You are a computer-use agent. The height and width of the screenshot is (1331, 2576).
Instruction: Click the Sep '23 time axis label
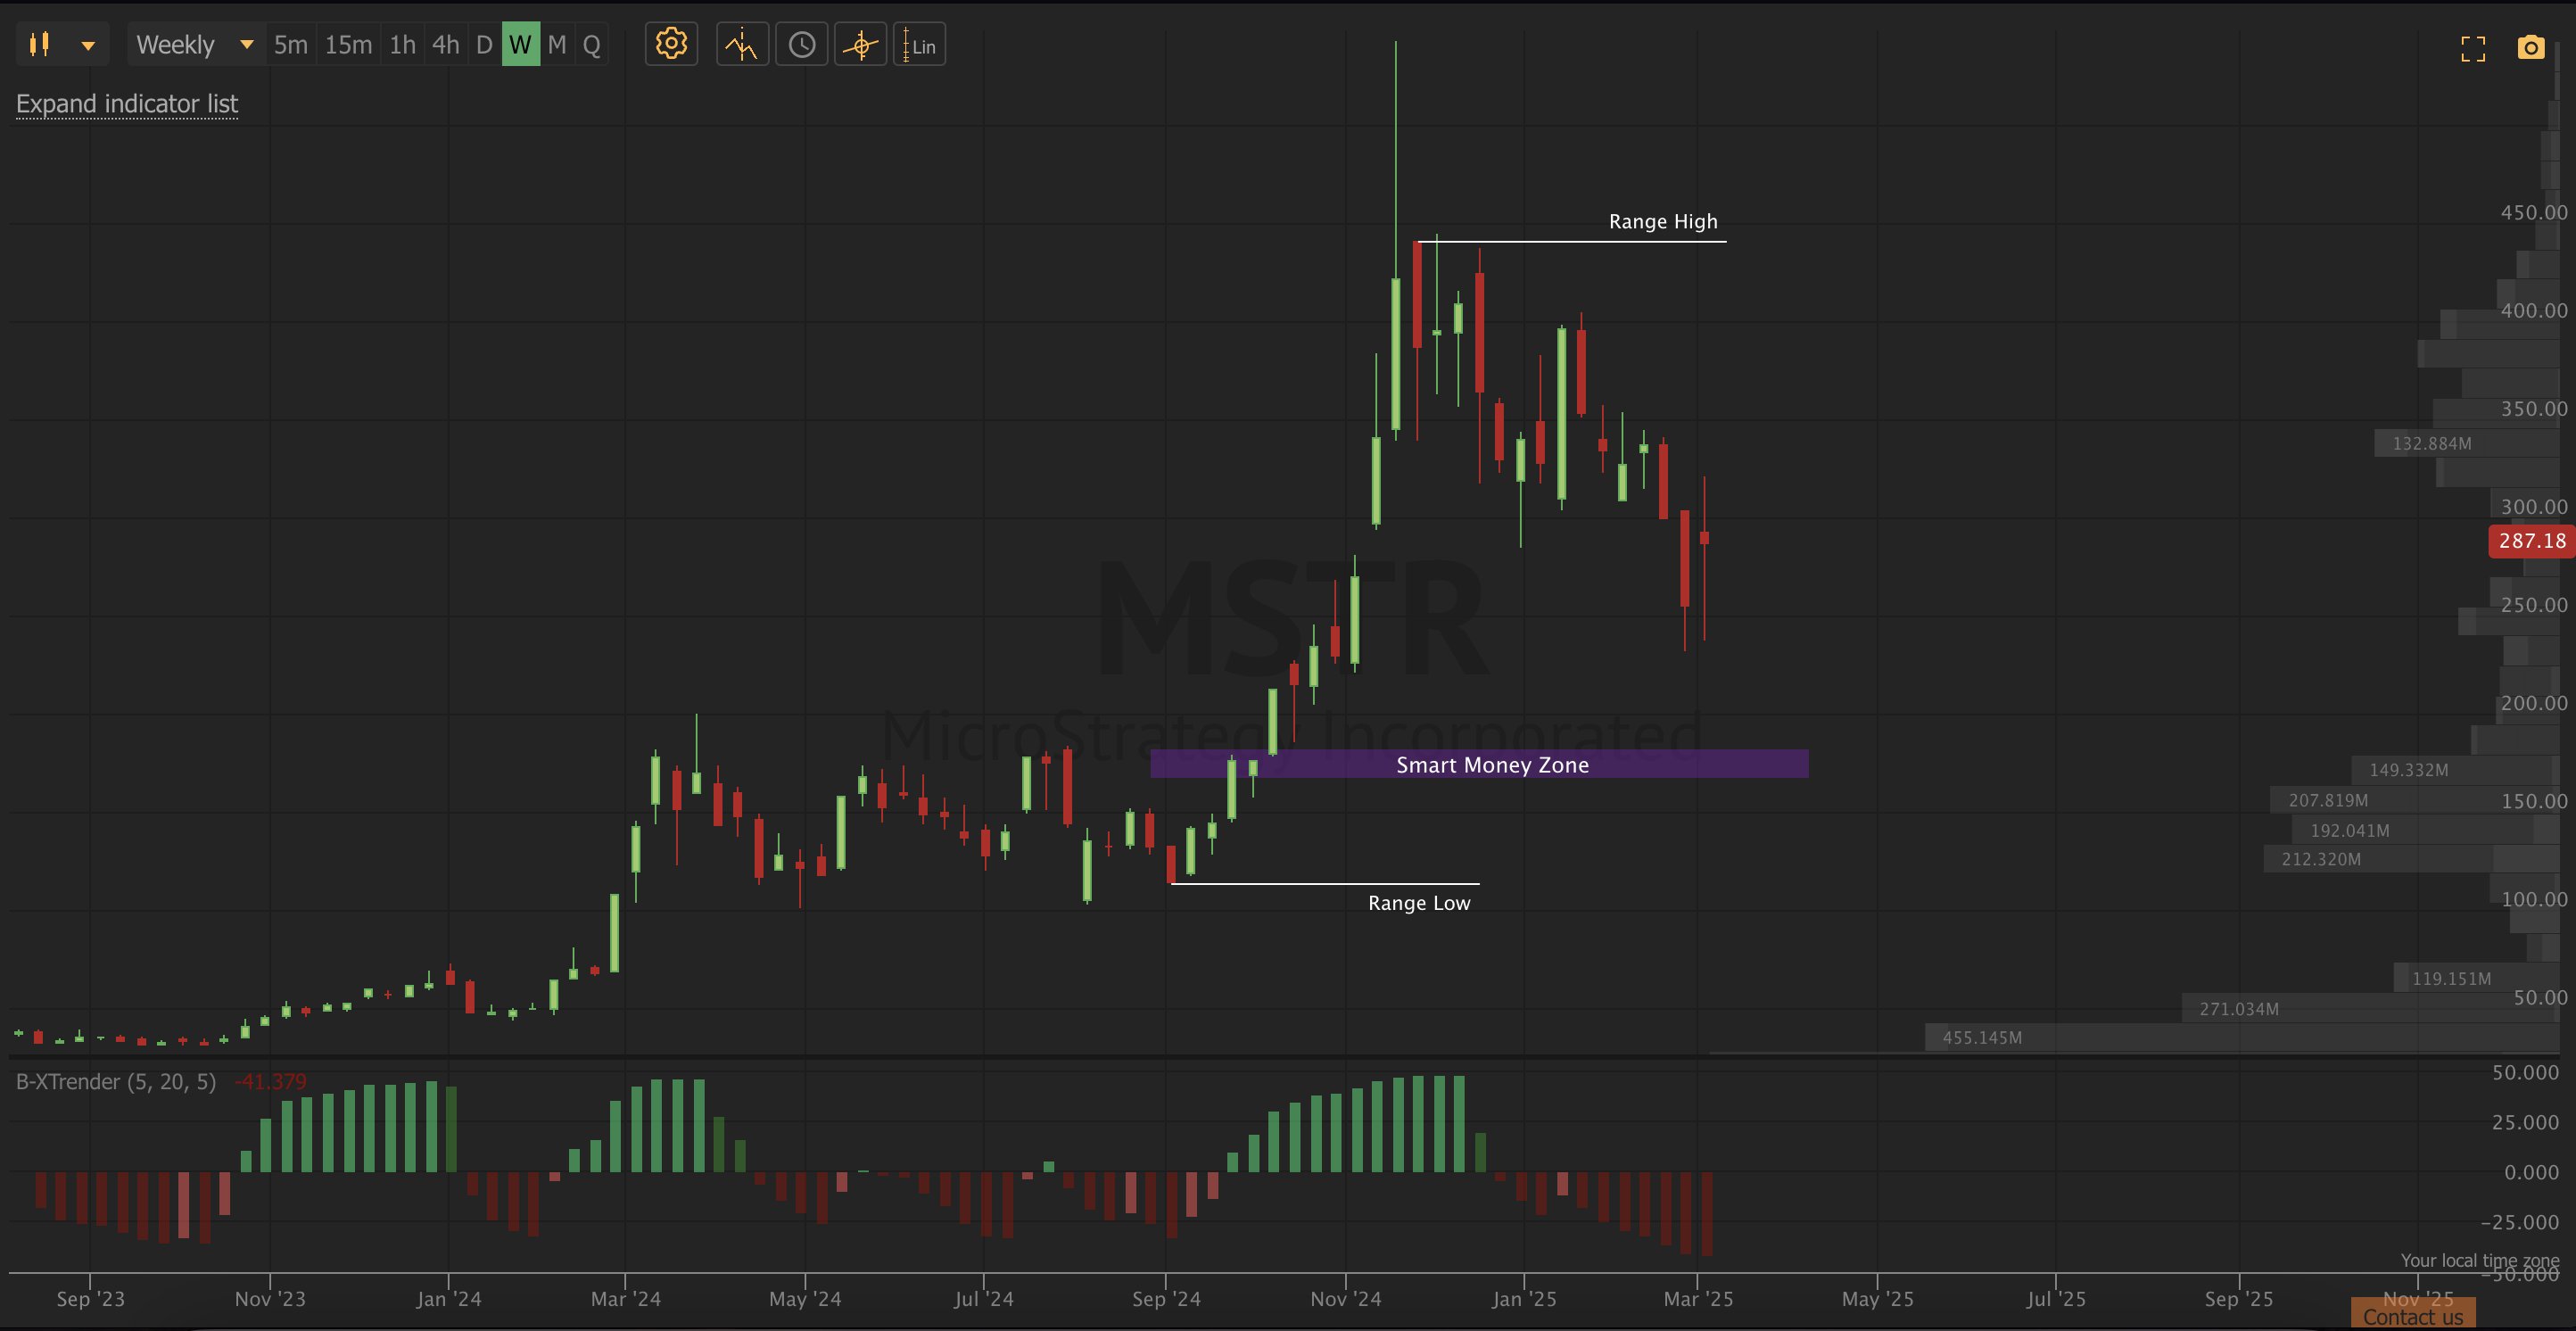coord(91,1299)
